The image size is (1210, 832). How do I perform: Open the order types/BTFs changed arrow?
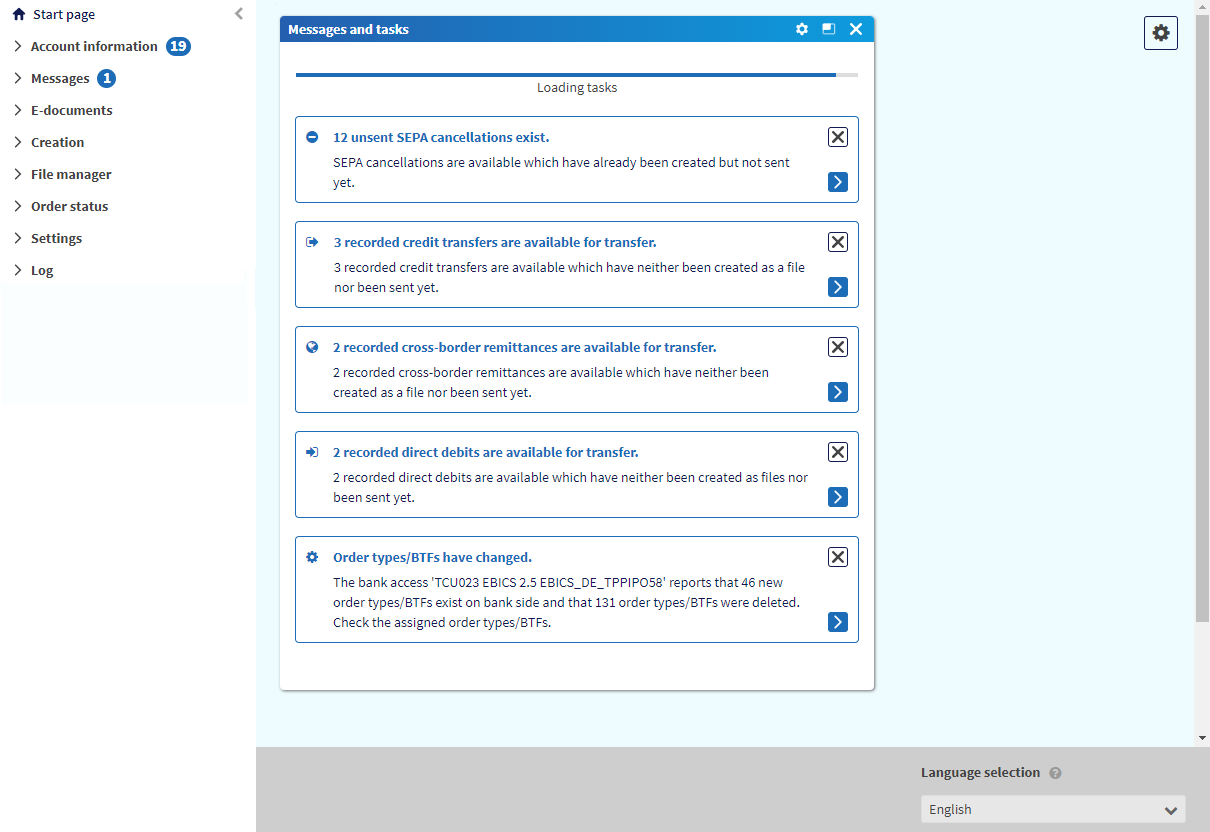click(838, 622)
